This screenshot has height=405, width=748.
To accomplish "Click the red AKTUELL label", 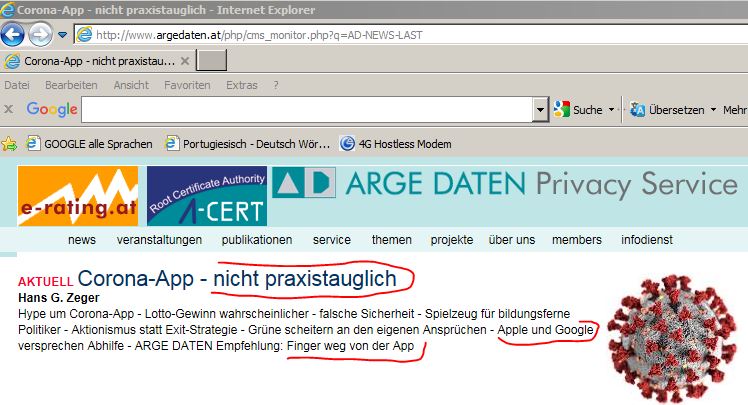I will (x=46, y=281).
